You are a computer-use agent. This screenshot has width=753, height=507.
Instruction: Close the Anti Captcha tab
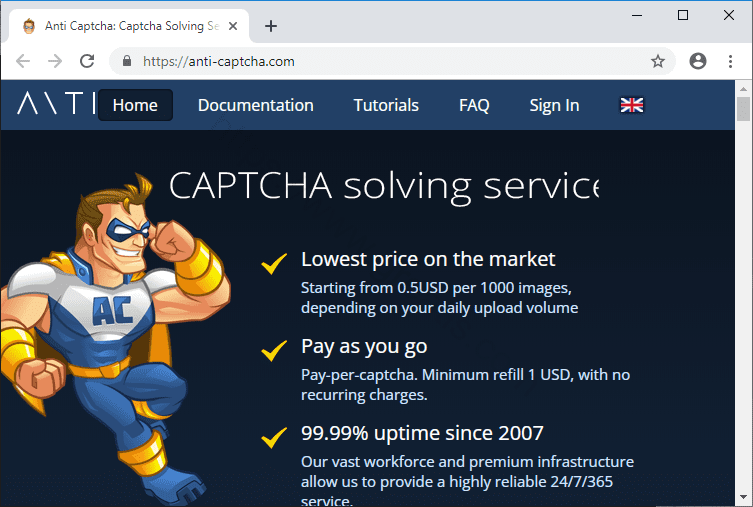pyautogui.click(x=233, y=26)
